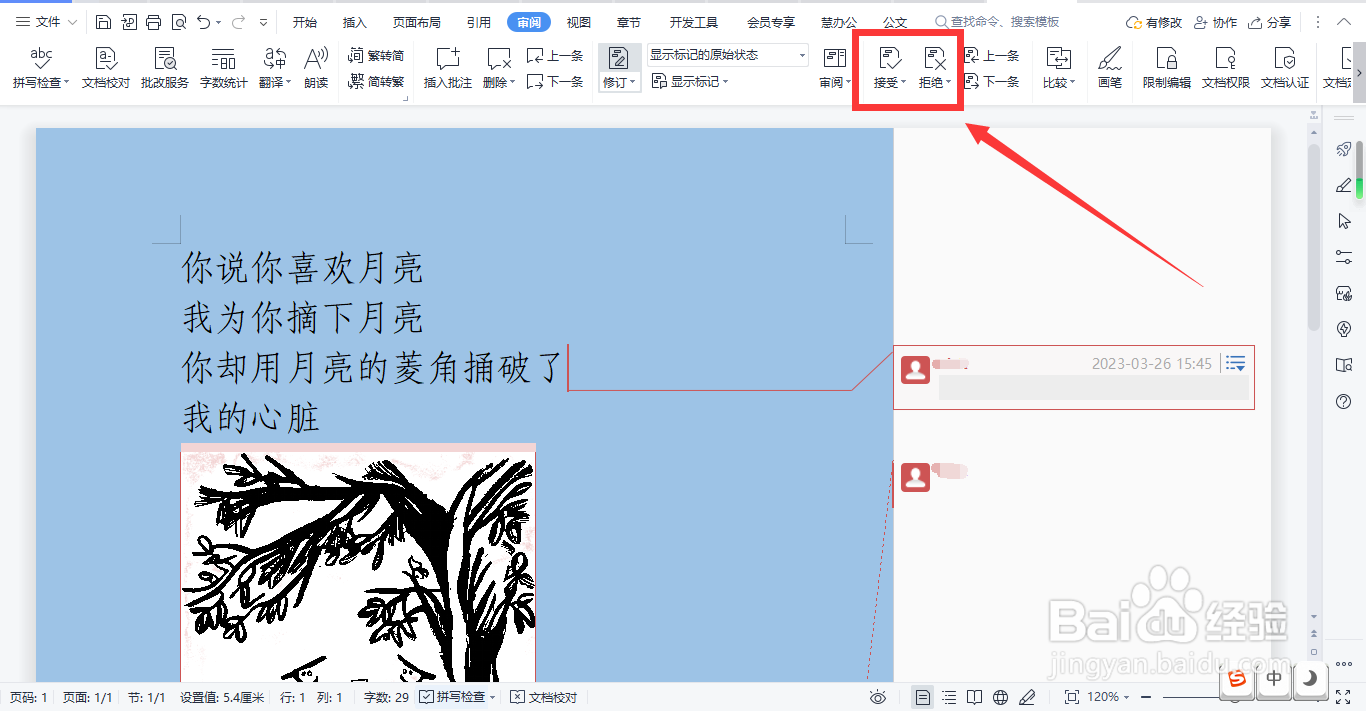The width and height of the screenshot is (1366, 711).
Task: Open Print Preview from quick access bar
Action: [x=178, y=22]
